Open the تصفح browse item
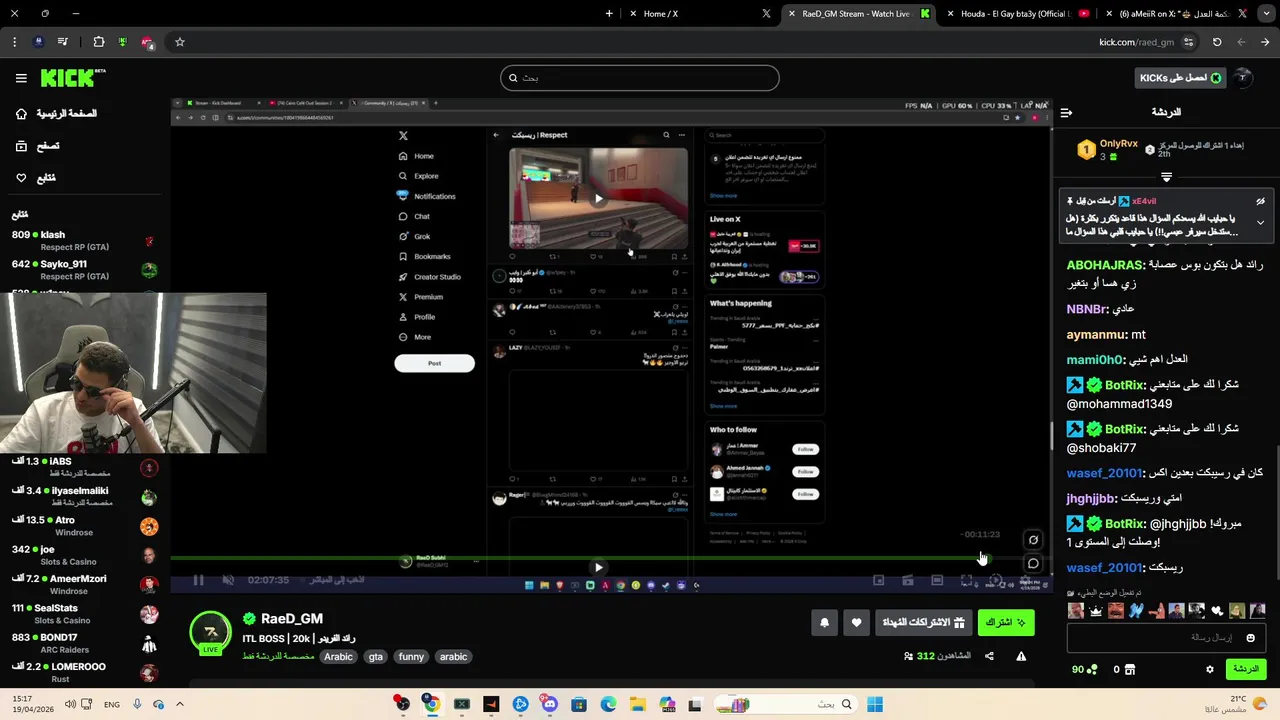The image size is (1280, 720). [x=37, y=146]
